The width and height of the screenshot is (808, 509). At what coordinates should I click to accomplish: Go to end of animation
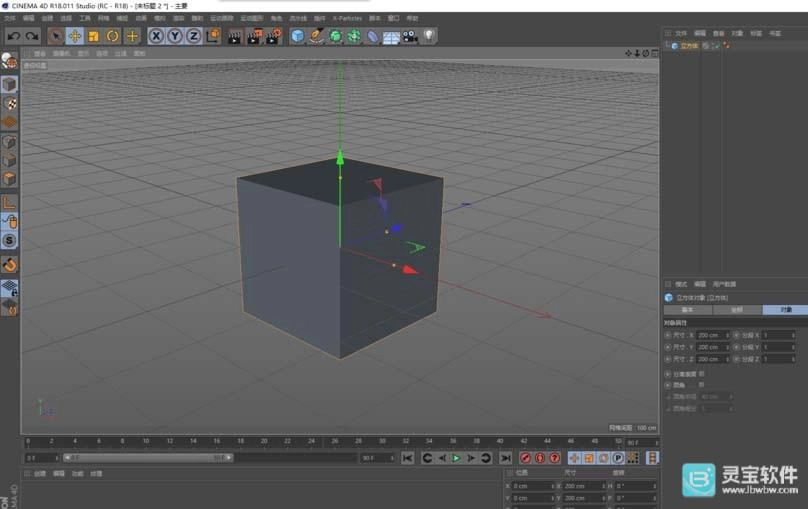(506, 458)
